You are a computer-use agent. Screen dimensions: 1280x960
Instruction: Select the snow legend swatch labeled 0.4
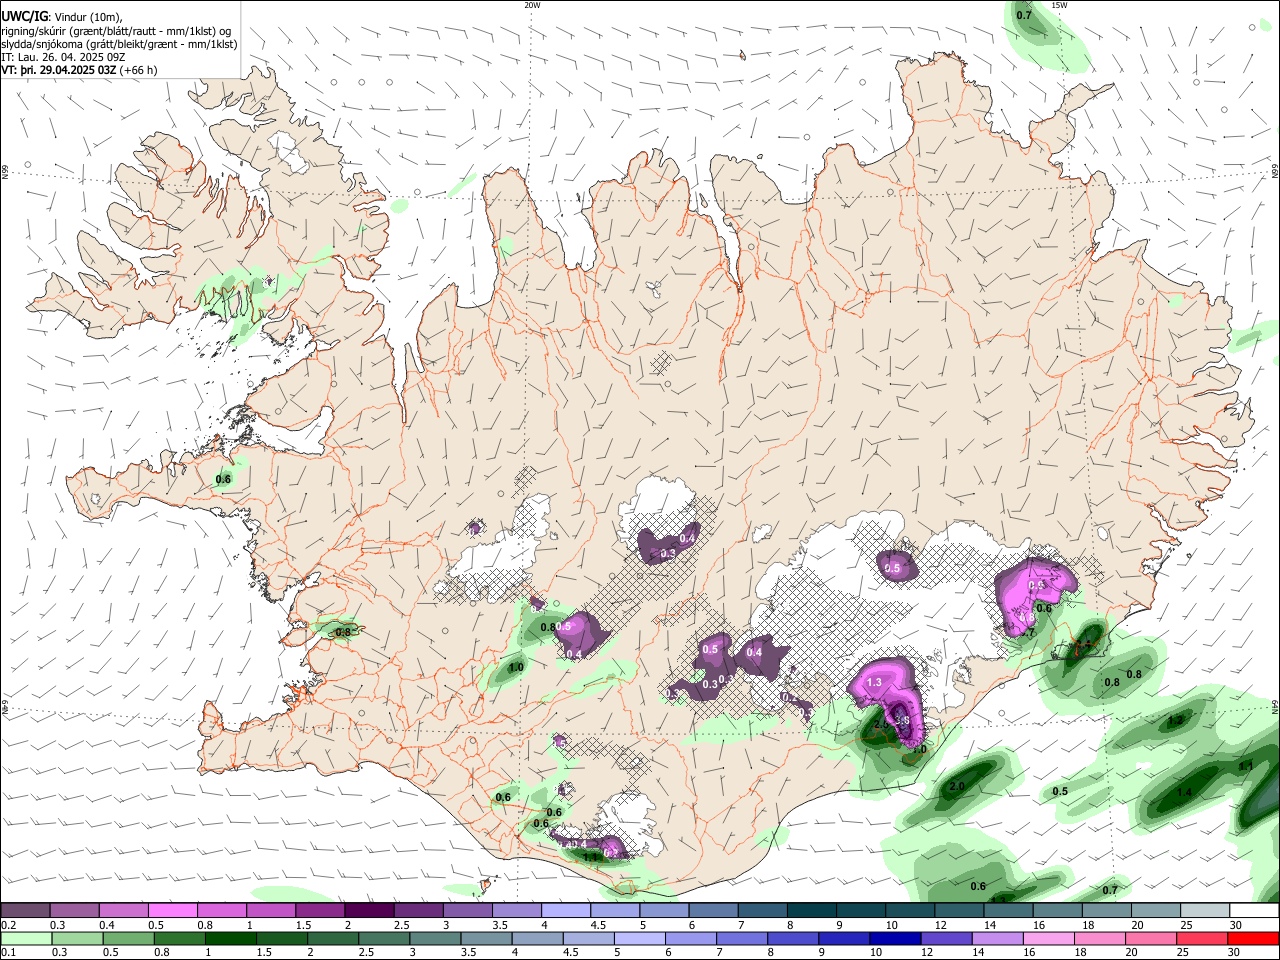point(123,911)
